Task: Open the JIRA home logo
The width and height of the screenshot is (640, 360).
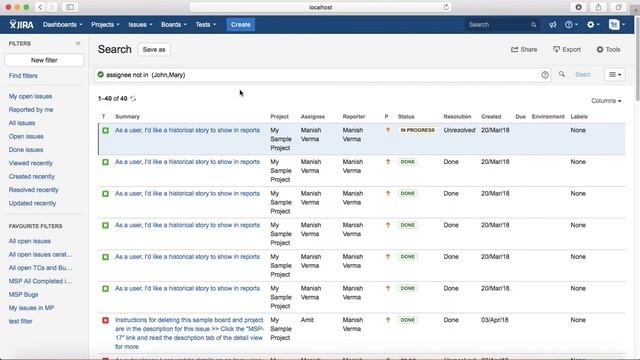Action: coord(22,24)
